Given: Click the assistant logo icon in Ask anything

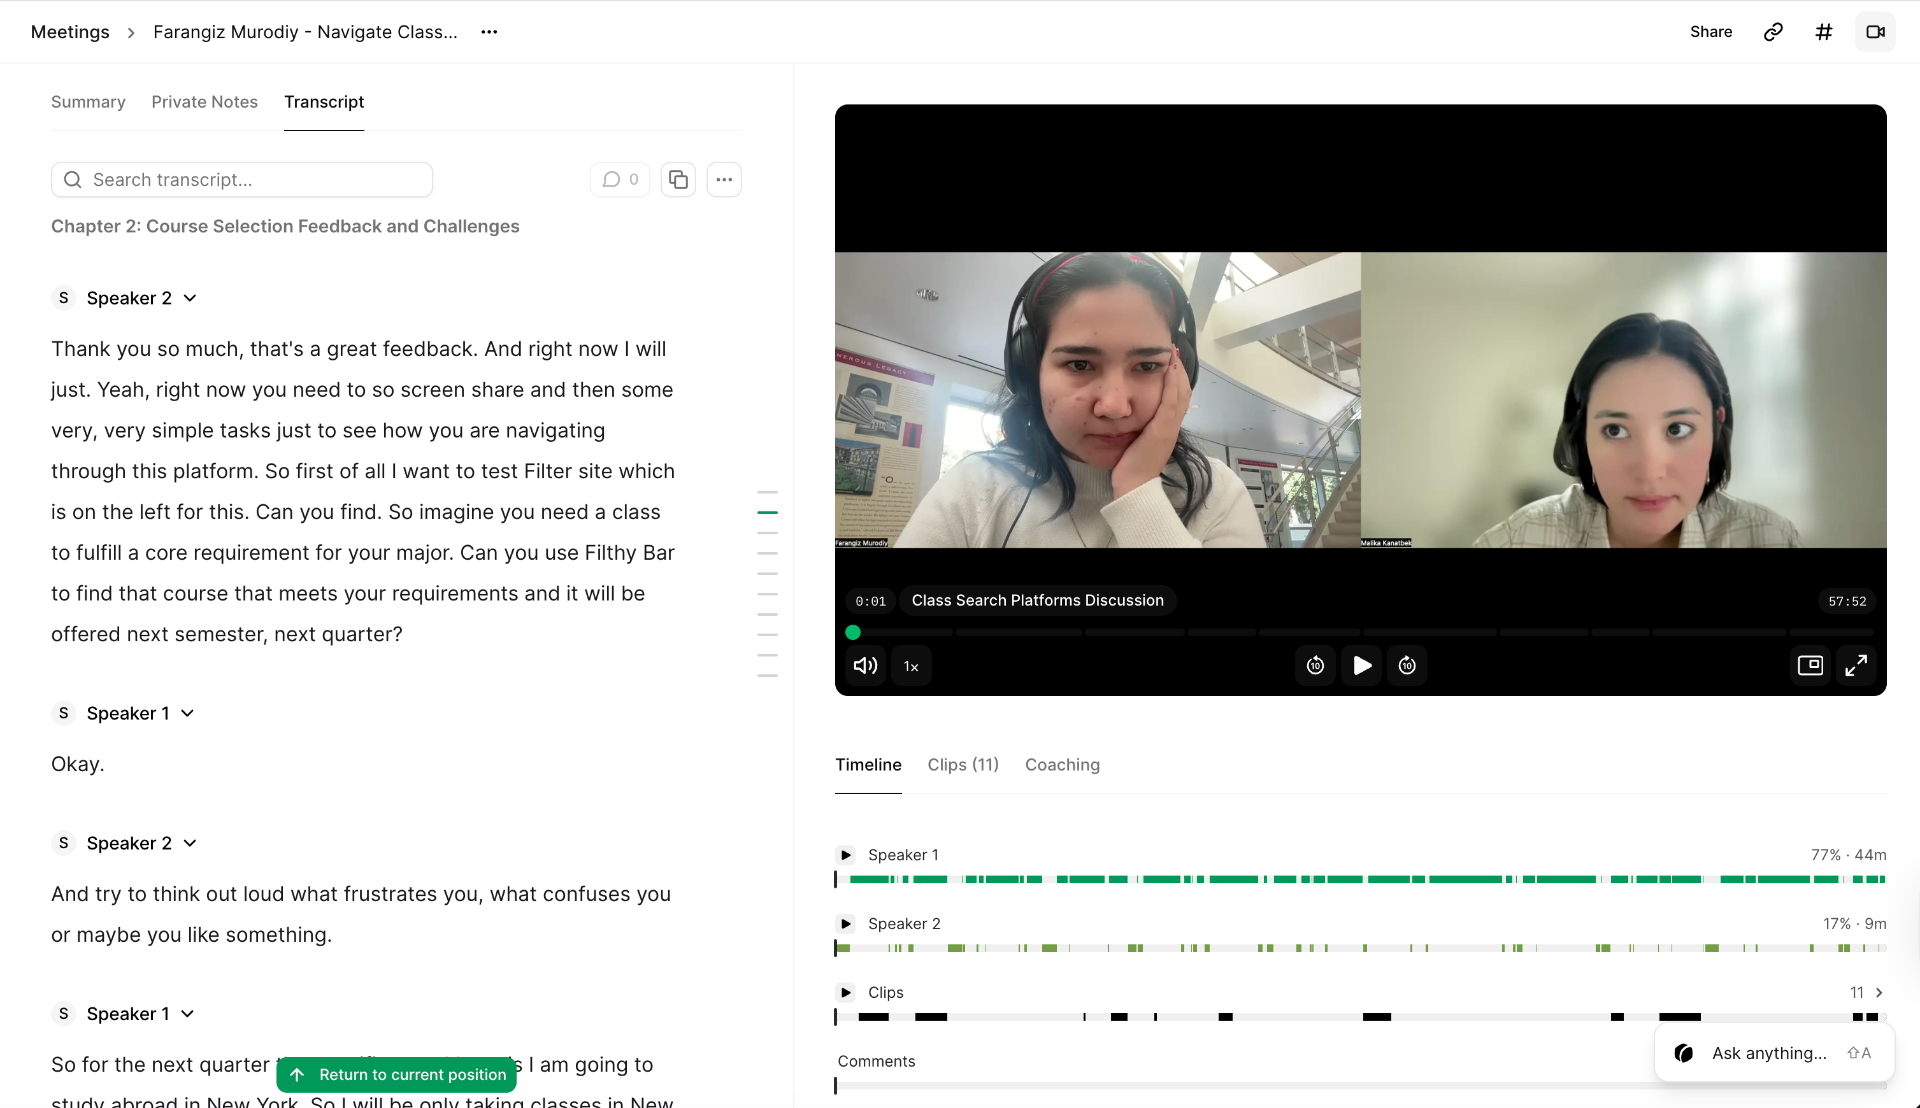Looking at the screenshot, I should click(x=1684, y=1053).
